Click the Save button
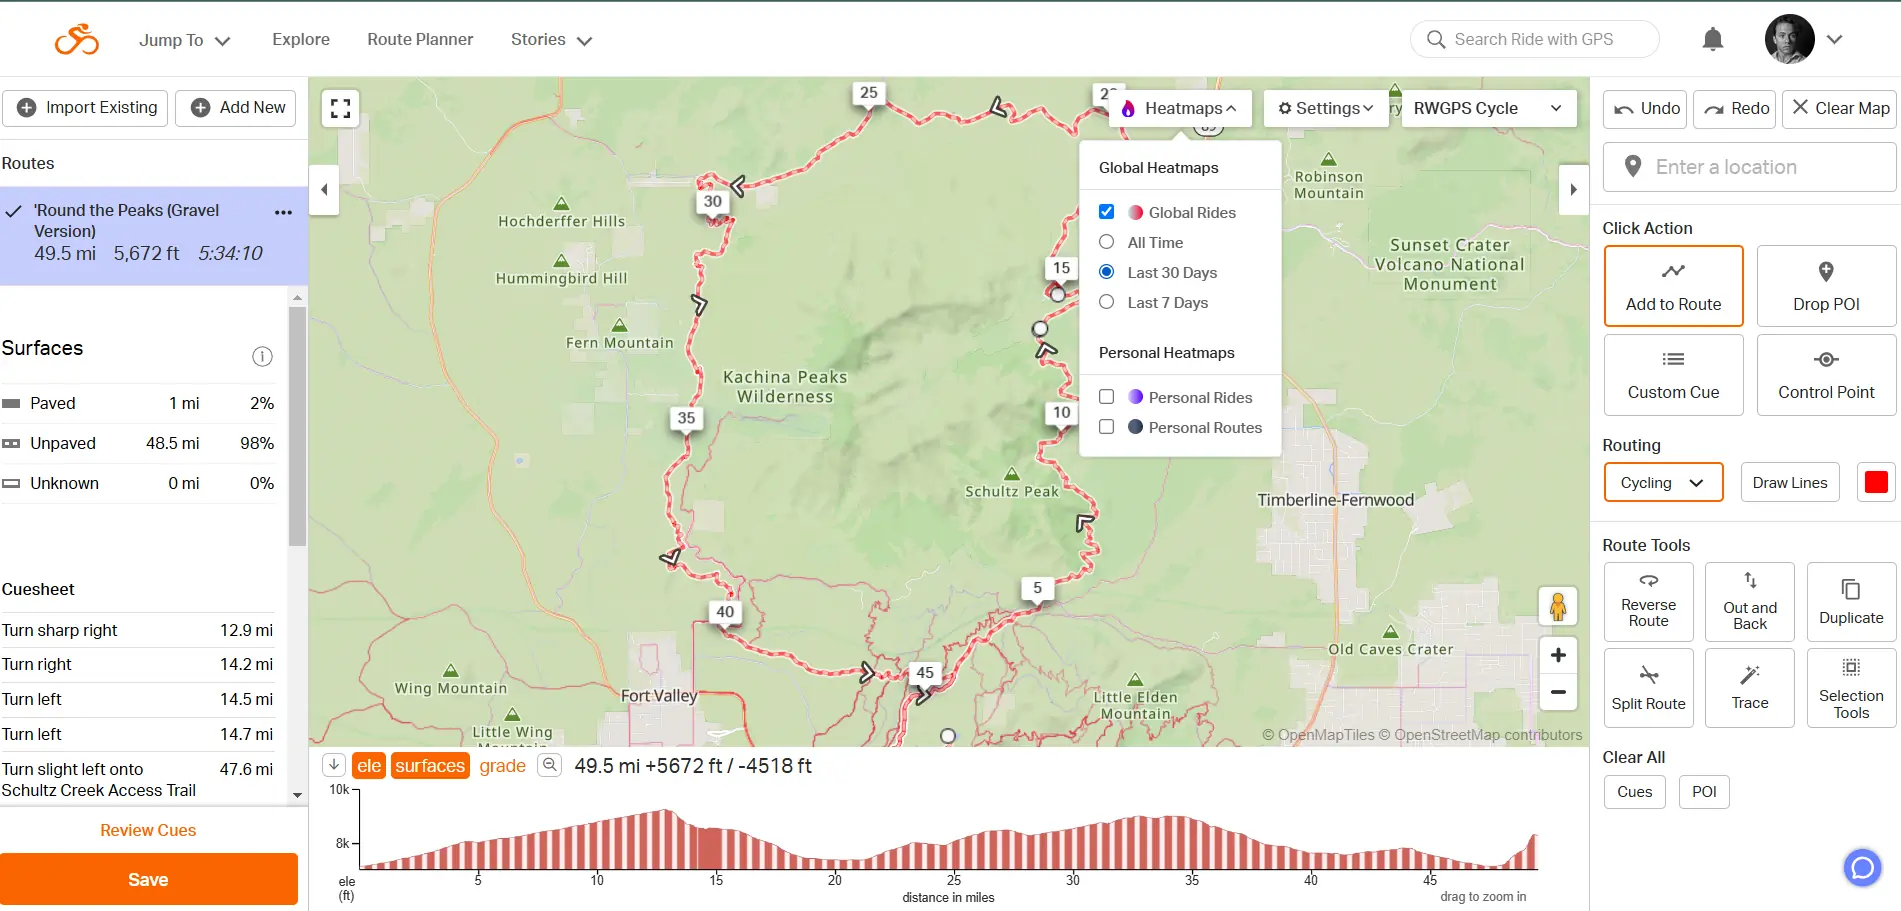Screen dimensions: 1901x911 pos(148,879)
